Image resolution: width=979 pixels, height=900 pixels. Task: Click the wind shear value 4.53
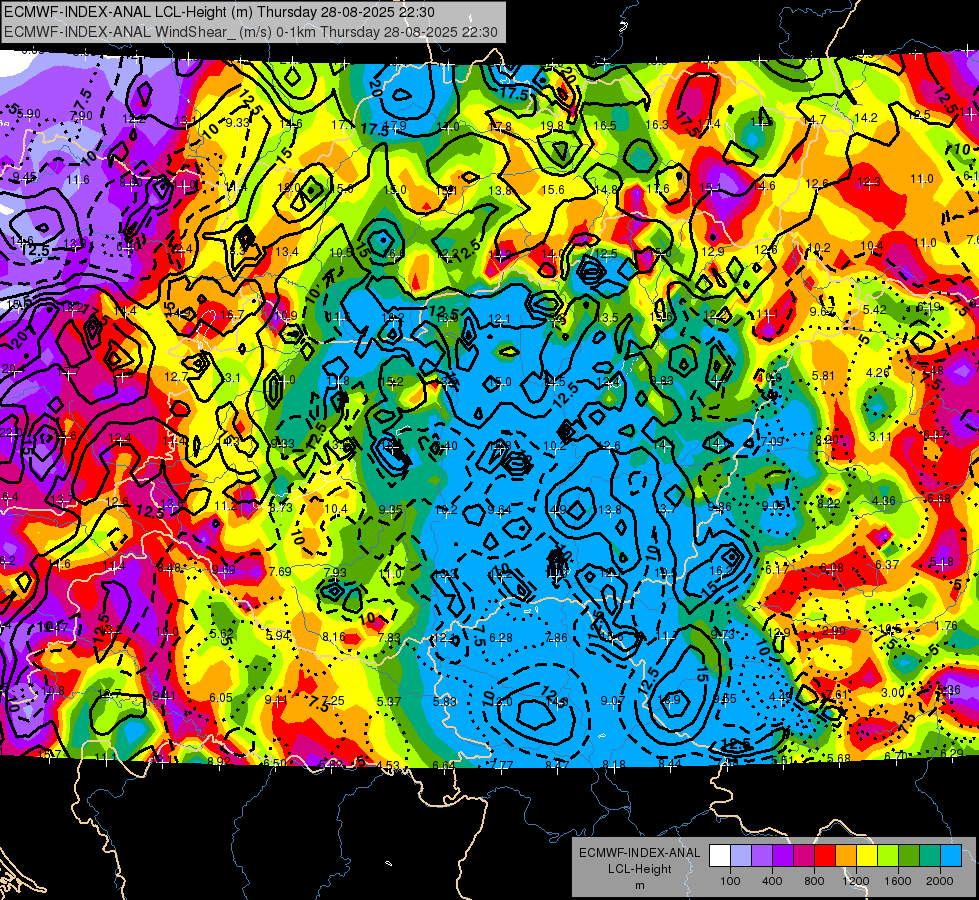[x=388, y=765]
